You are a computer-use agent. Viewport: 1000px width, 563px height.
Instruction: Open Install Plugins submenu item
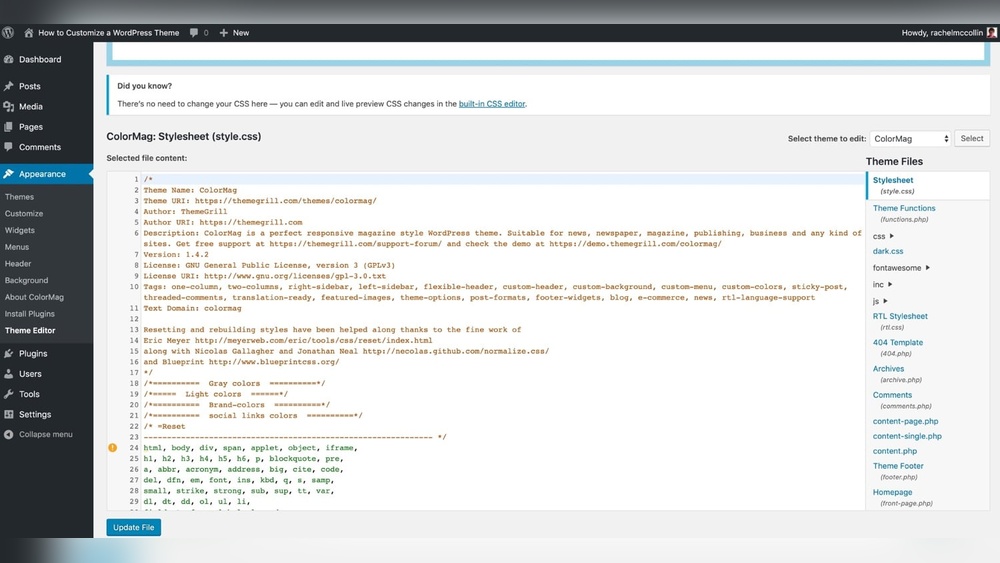tap(29, 314)
